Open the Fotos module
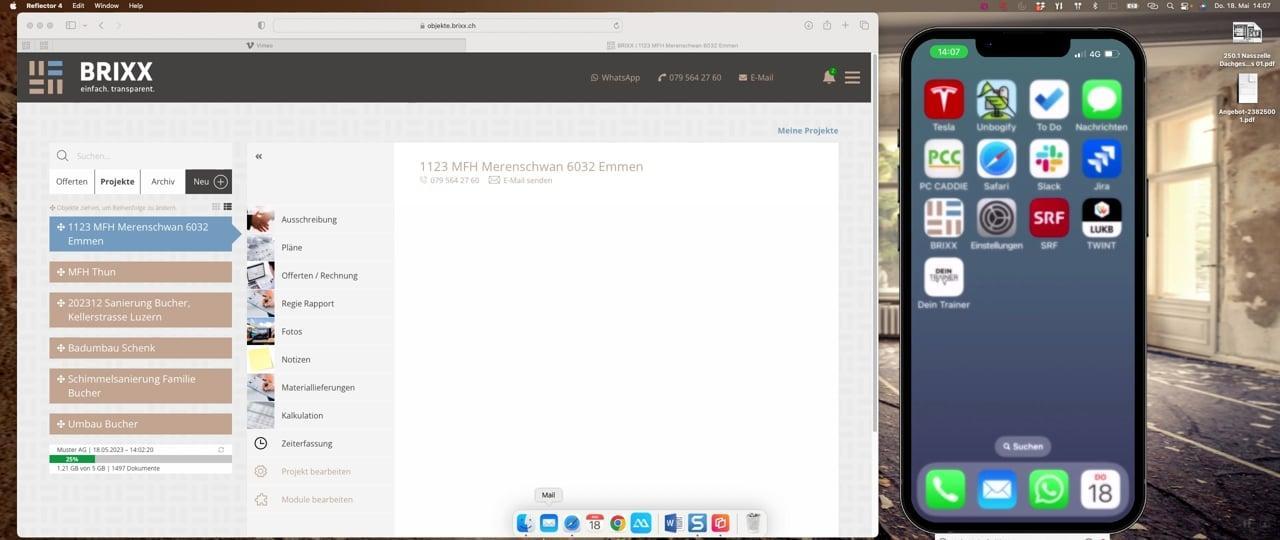This screenshot has height=540, width=1280. click(x=320, y=331)
